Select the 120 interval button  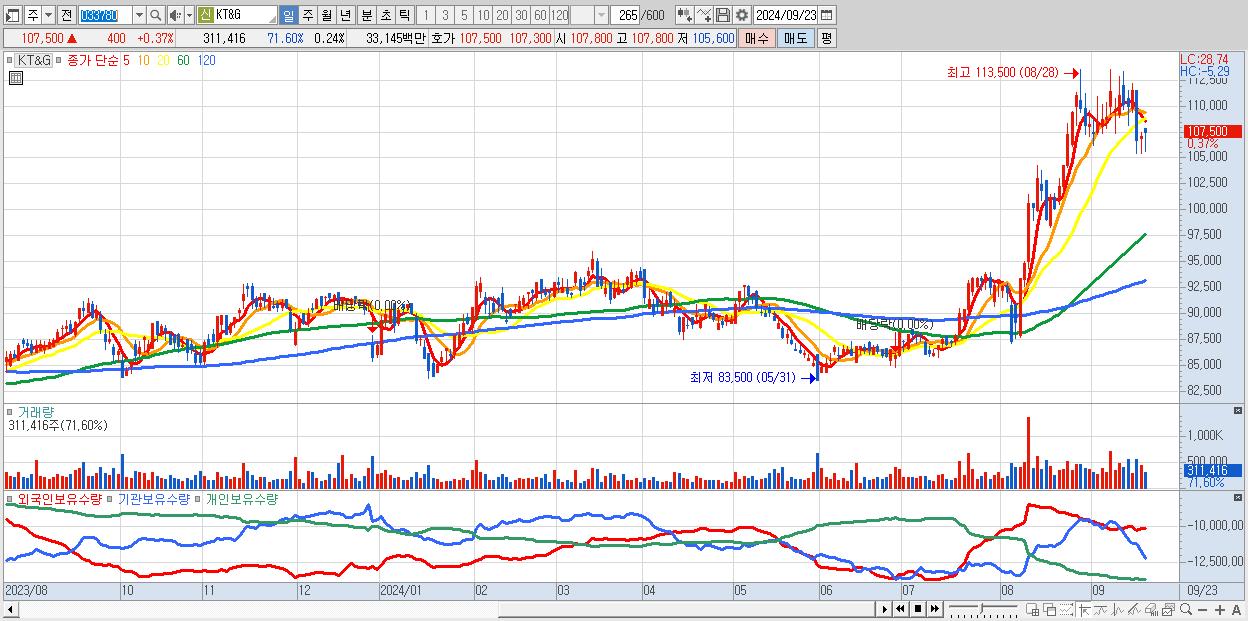(560, 15)
